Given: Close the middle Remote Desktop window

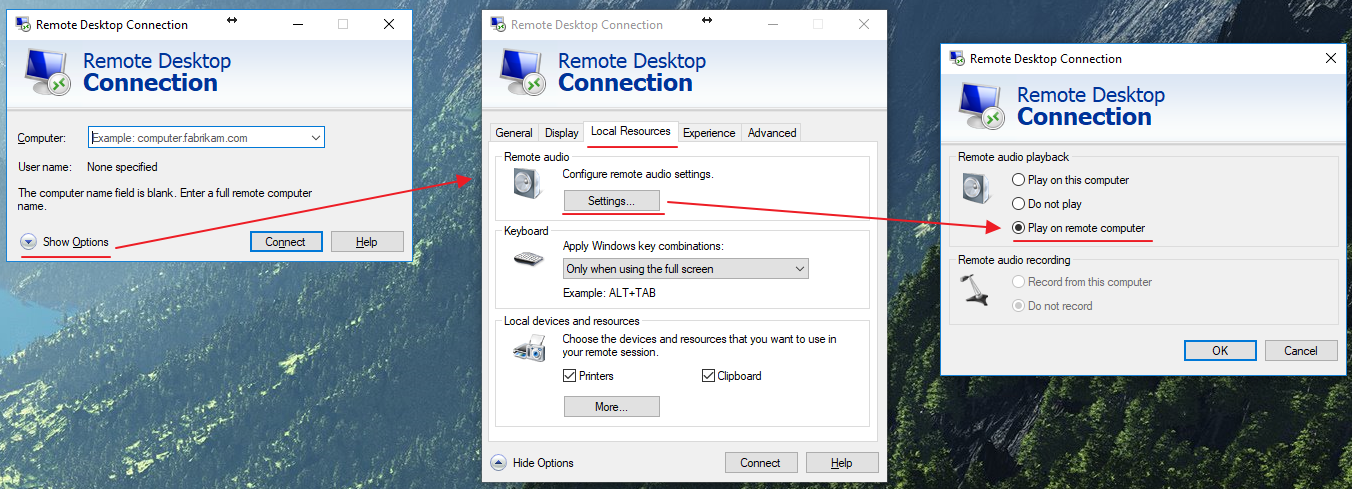Looking at the screenshot, I should click(864, 24).
